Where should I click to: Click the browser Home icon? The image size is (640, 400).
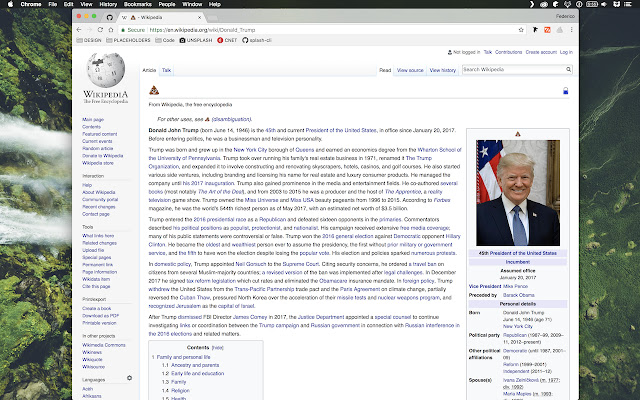click(111, 30)
